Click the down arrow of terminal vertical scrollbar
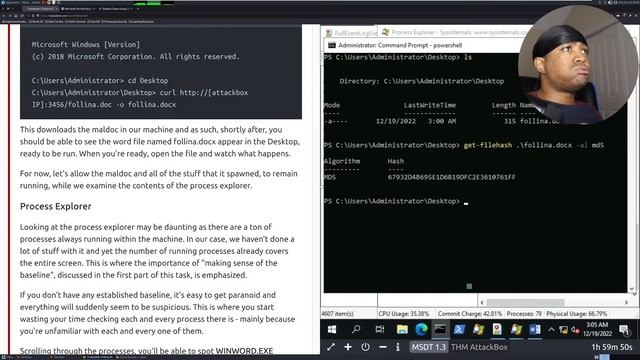 click(x=632, y=289)
